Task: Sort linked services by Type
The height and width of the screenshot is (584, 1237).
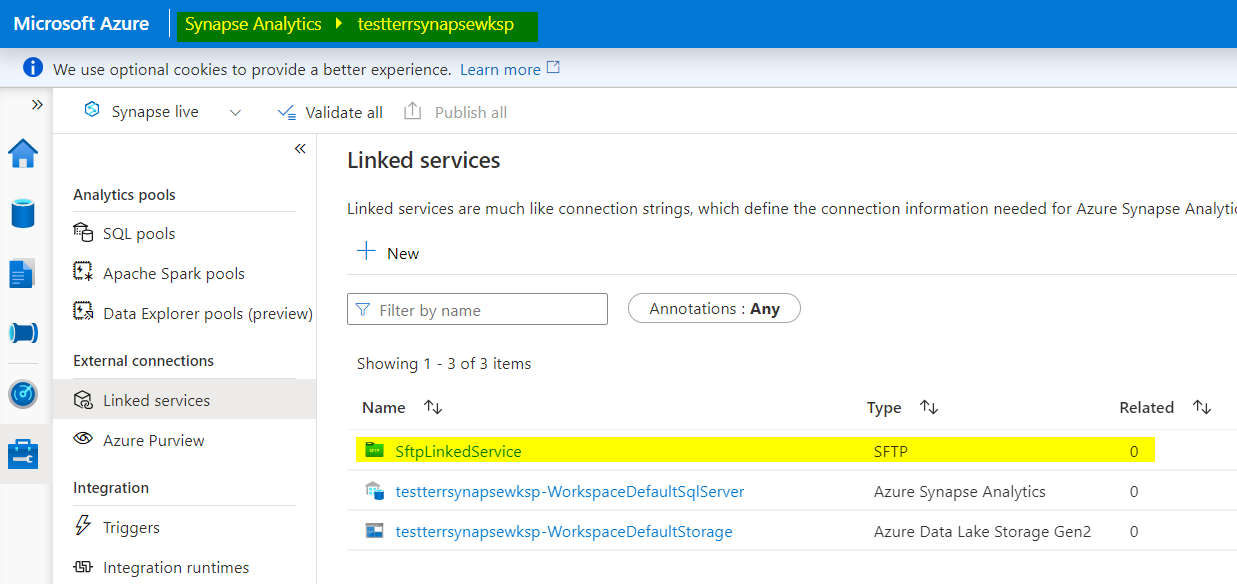Action: pyautogui.click(x=929, y=407)
